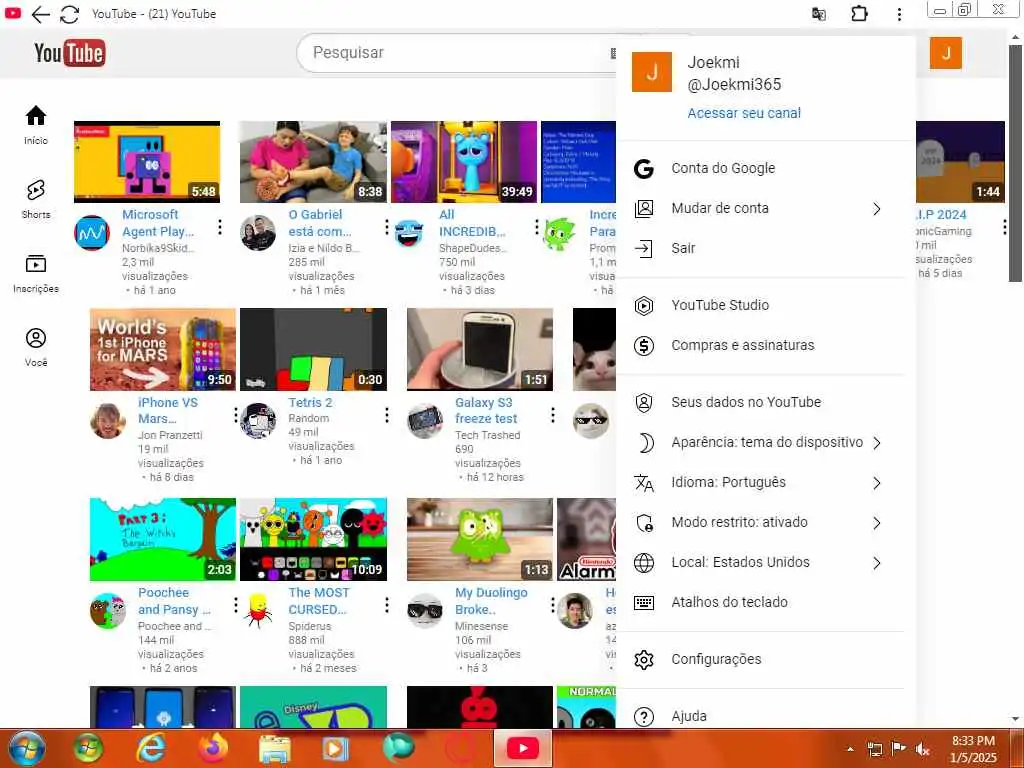
Task: Go to Início via home icon
Action: [x=36, y=116]
